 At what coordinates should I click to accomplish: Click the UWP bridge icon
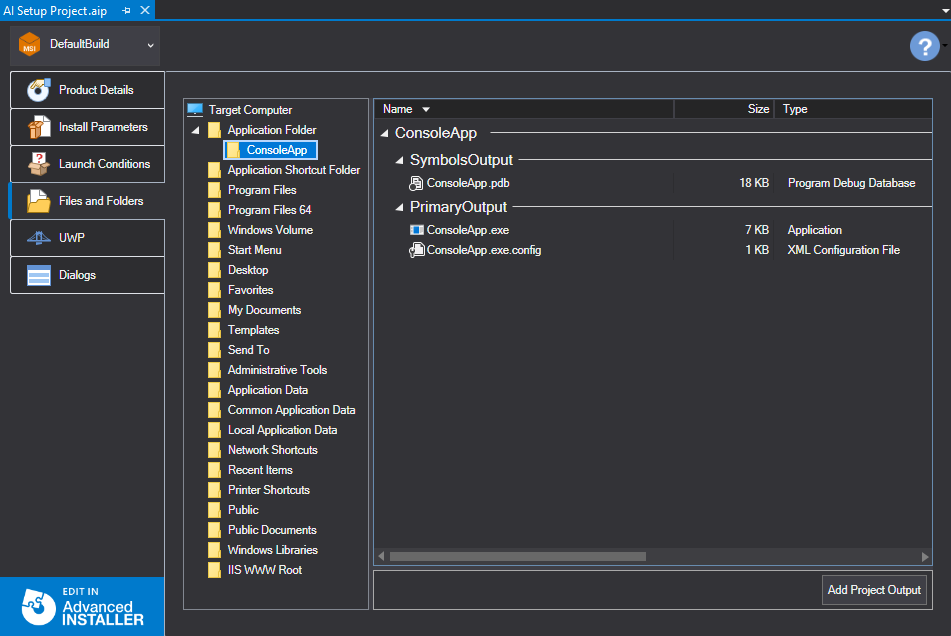pos(39,238)
